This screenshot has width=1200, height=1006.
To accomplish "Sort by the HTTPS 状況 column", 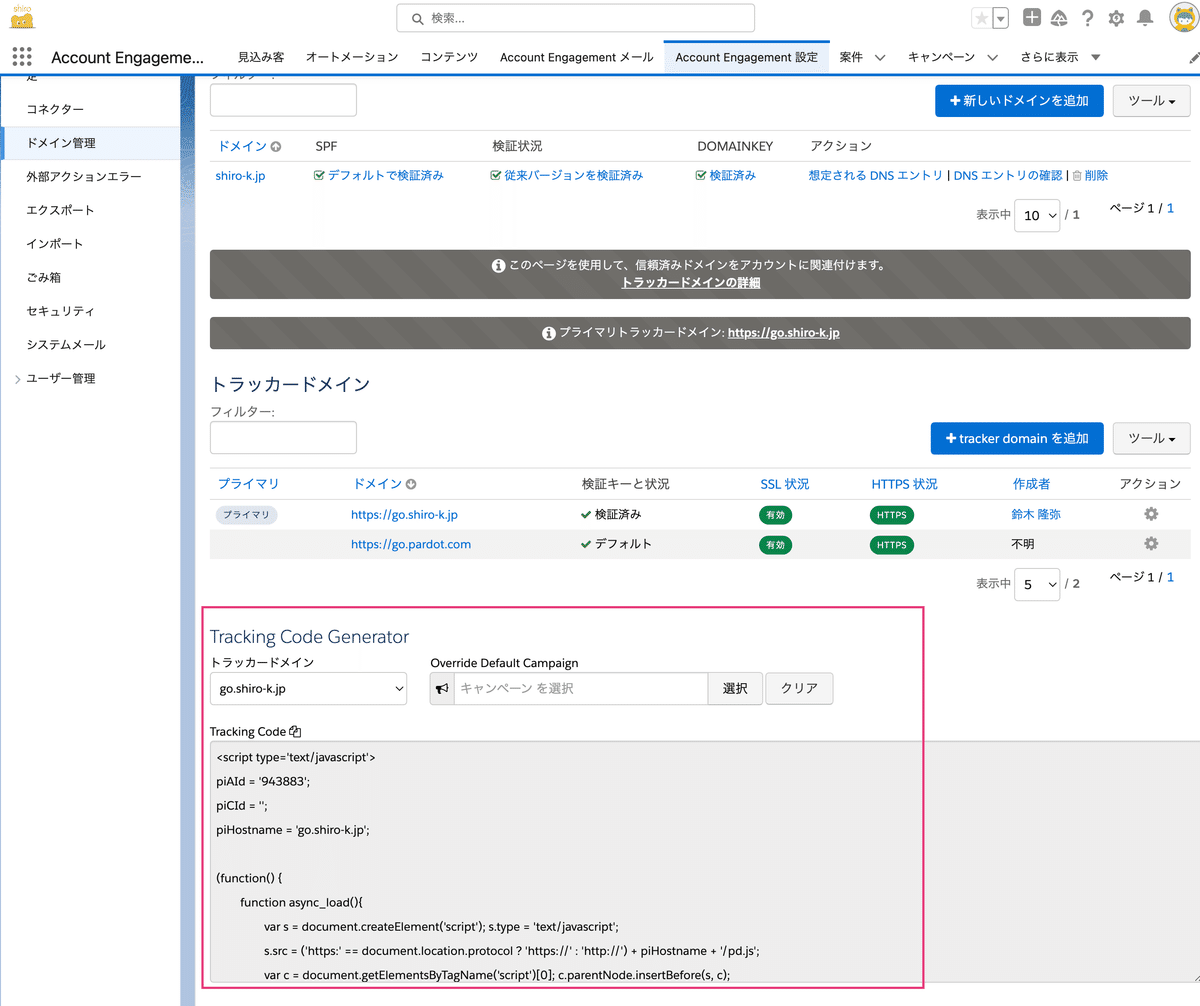I will click(904, 484).
